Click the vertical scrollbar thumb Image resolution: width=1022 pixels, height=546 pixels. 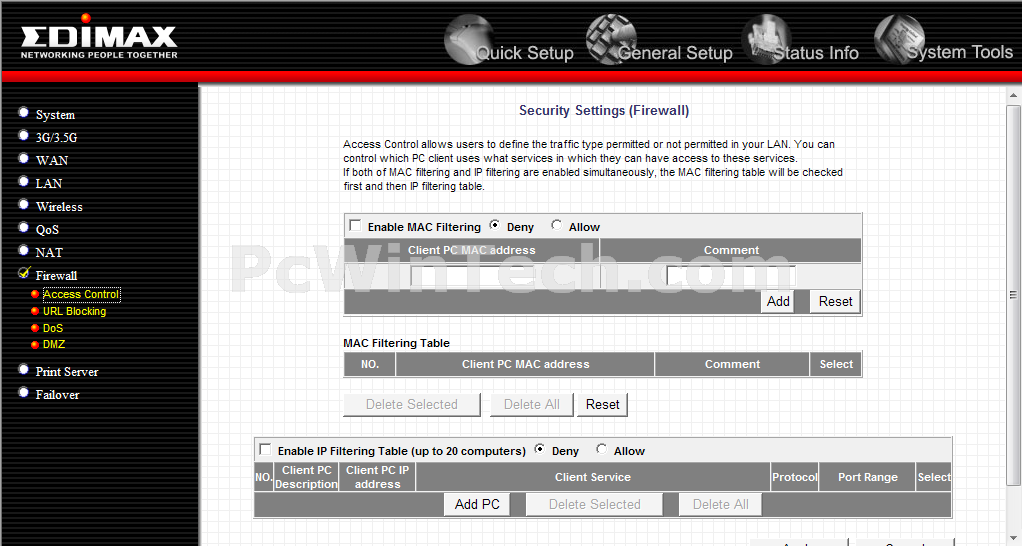[x=1014, y=295]
